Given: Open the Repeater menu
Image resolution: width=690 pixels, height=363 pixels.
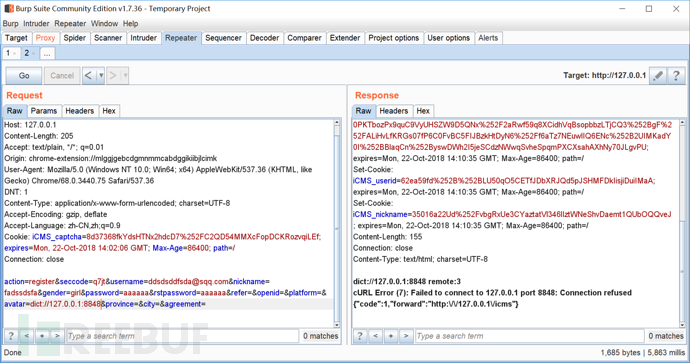Looking at the screenshot, I should [70, 24].
